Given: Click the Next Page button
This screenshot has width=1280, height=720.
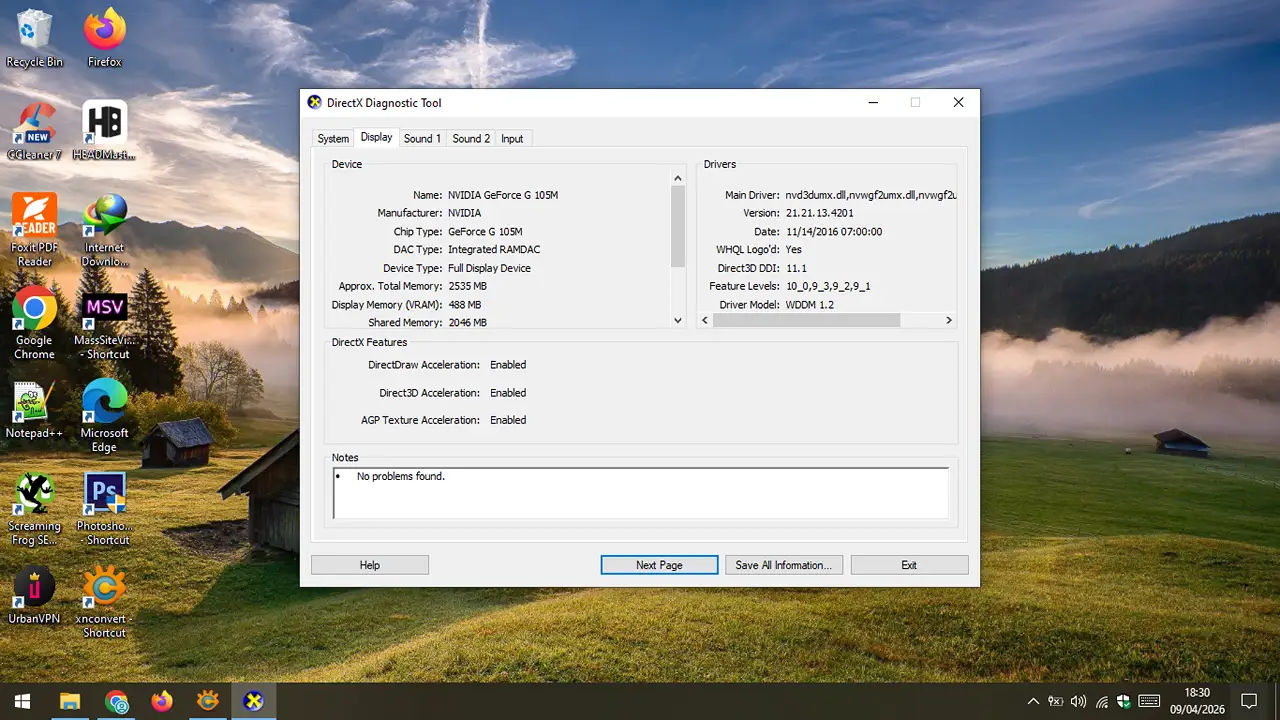Looking at the screenshot, I should [659, 565].
